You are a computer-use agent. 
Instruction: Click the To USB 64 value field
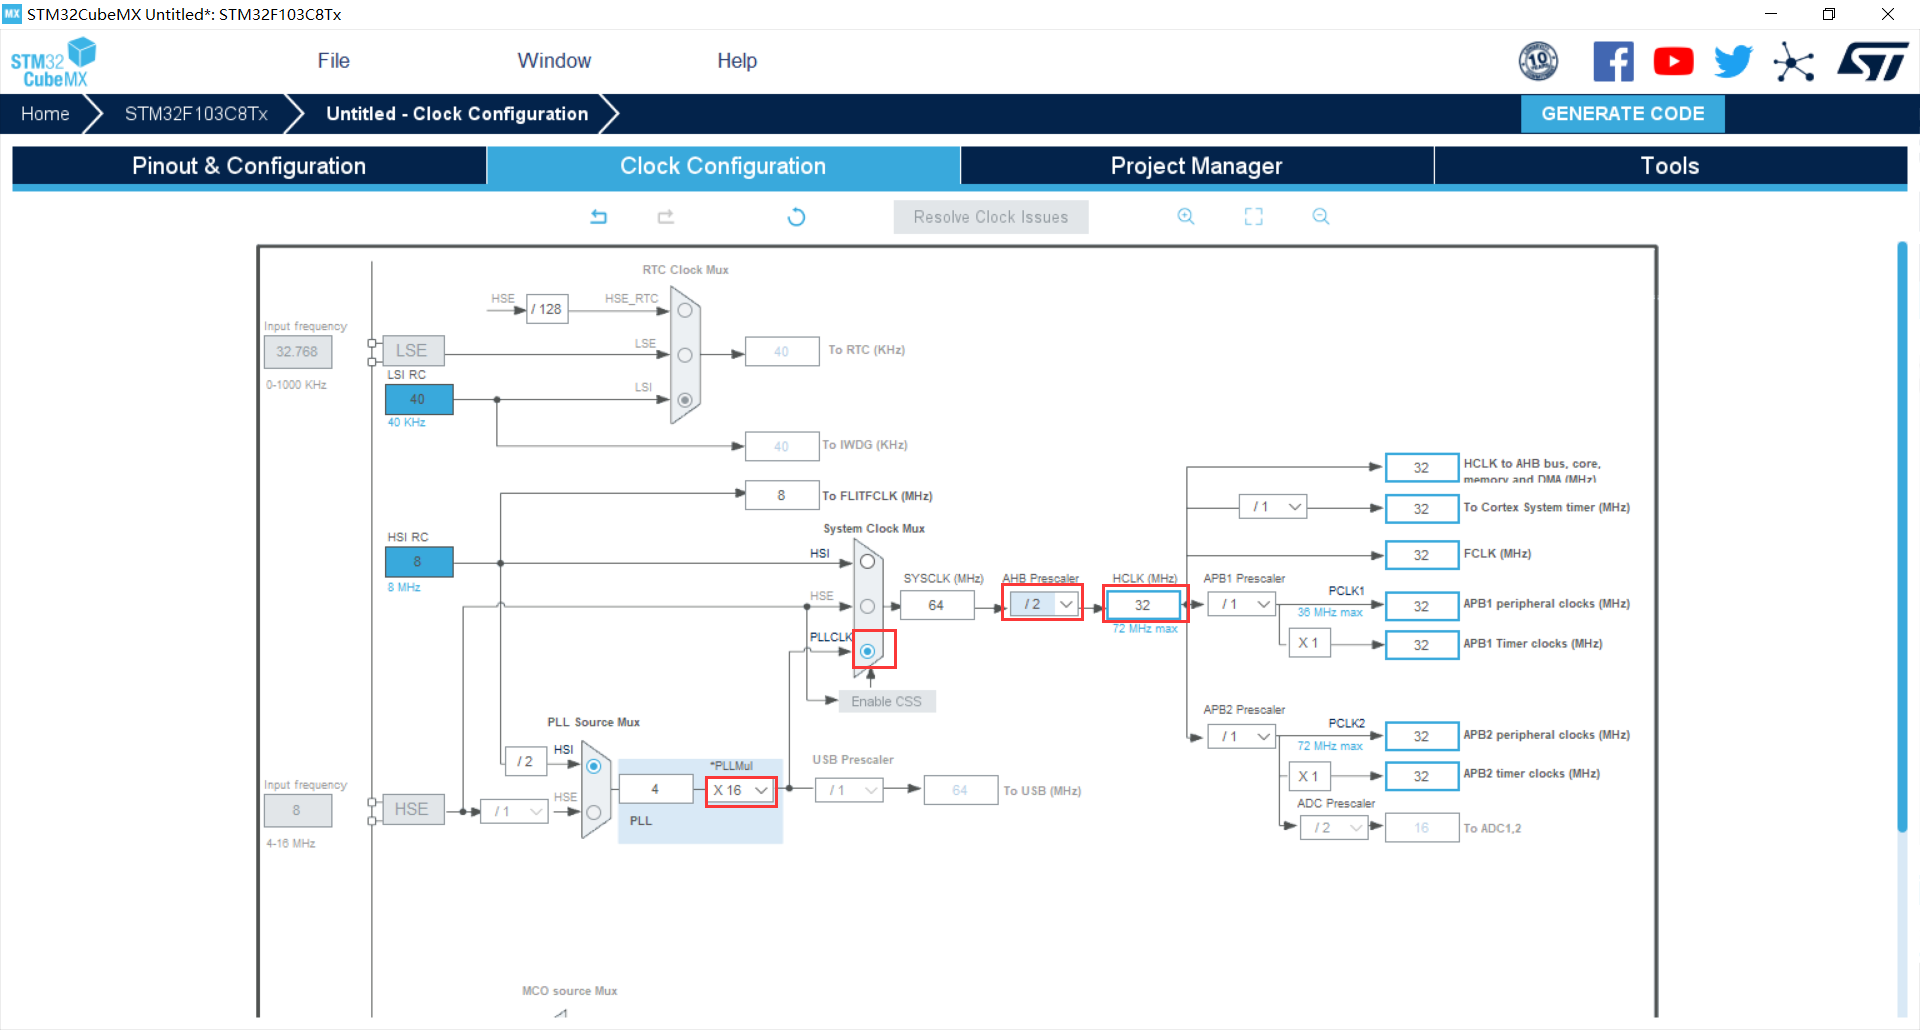tap(961, 790)
